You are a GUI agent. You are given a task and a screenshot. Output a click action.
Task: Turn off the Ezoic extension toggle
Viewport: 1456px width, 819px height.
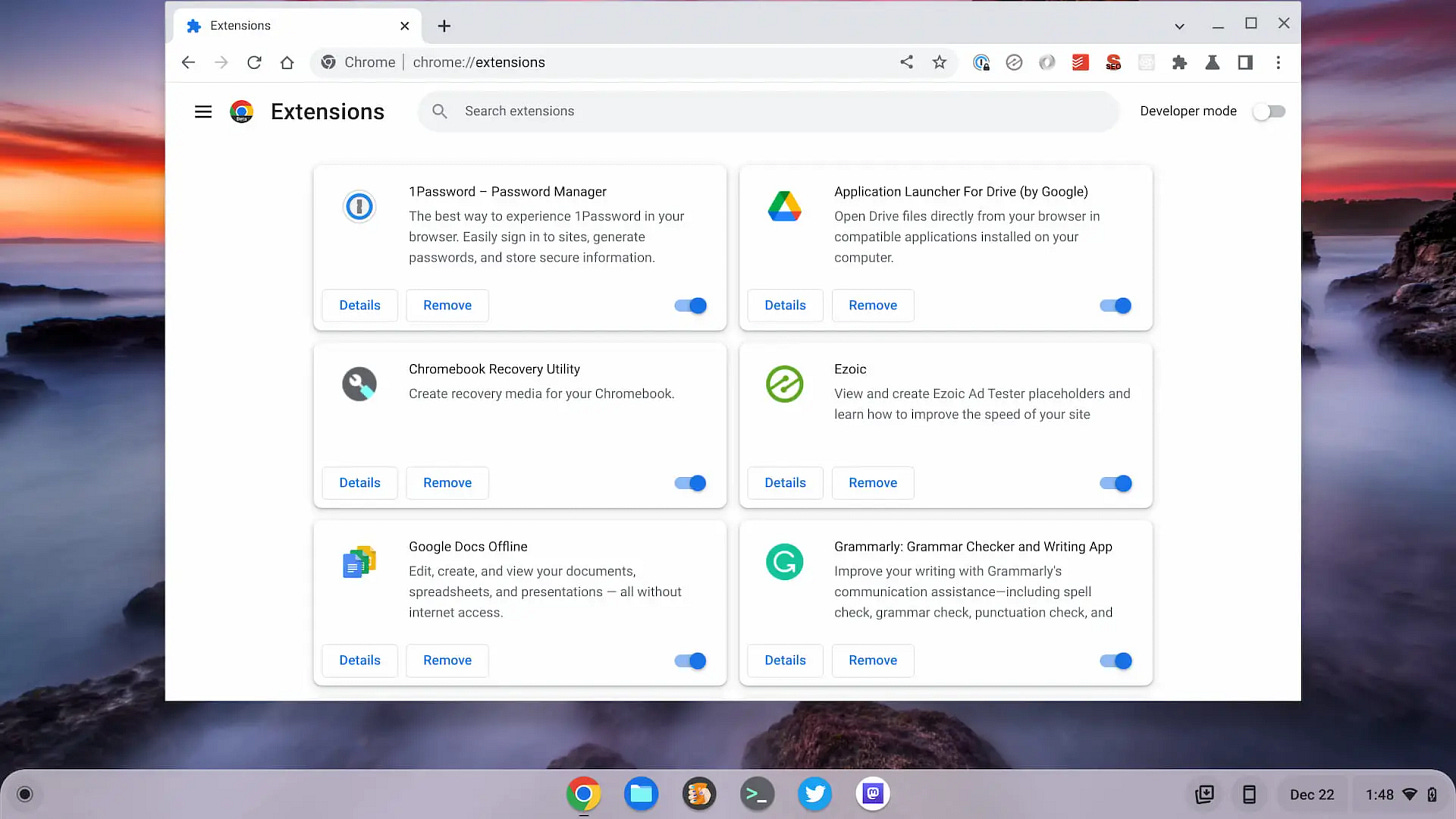coord(1115,483)
